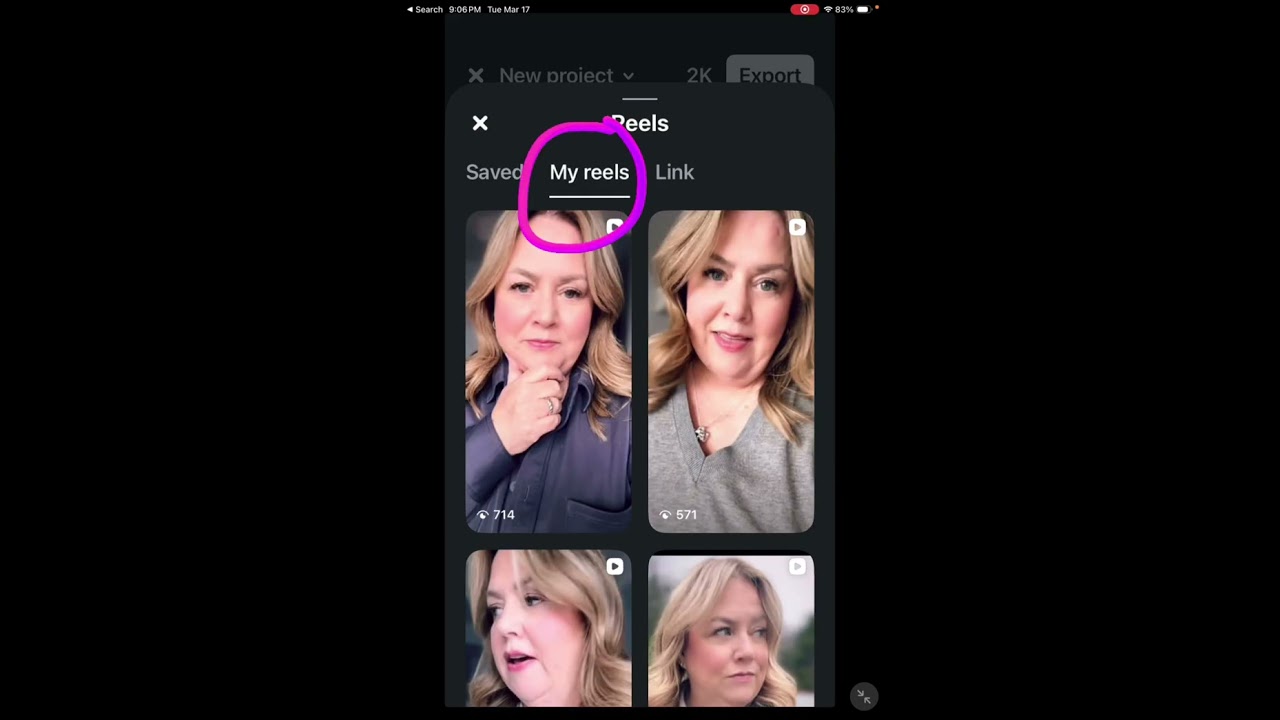Select the bottom-right reel thumbnail
The height and width of the screenshot is (720, 1280).
click(x=731, y=628)
